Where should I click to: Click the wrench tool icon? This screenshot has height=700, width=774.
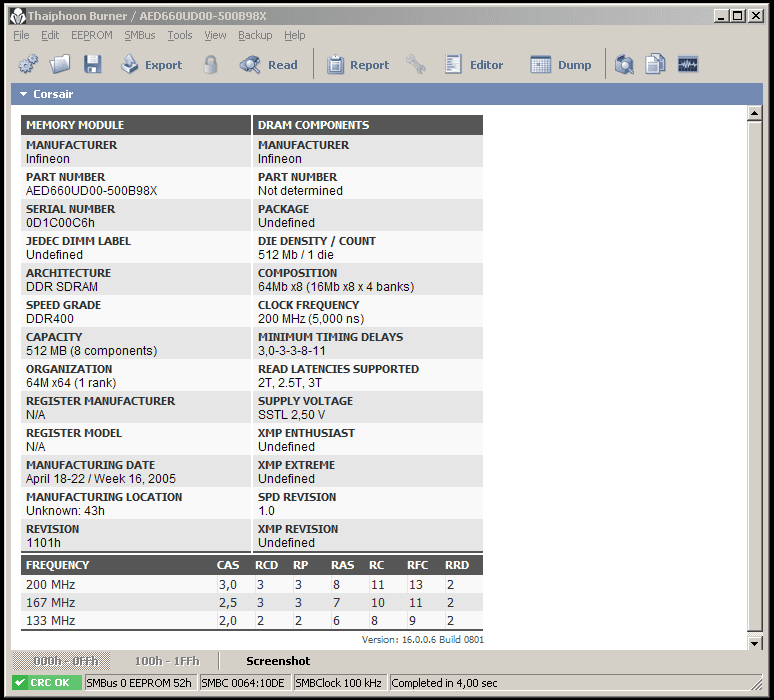(416, 65)
